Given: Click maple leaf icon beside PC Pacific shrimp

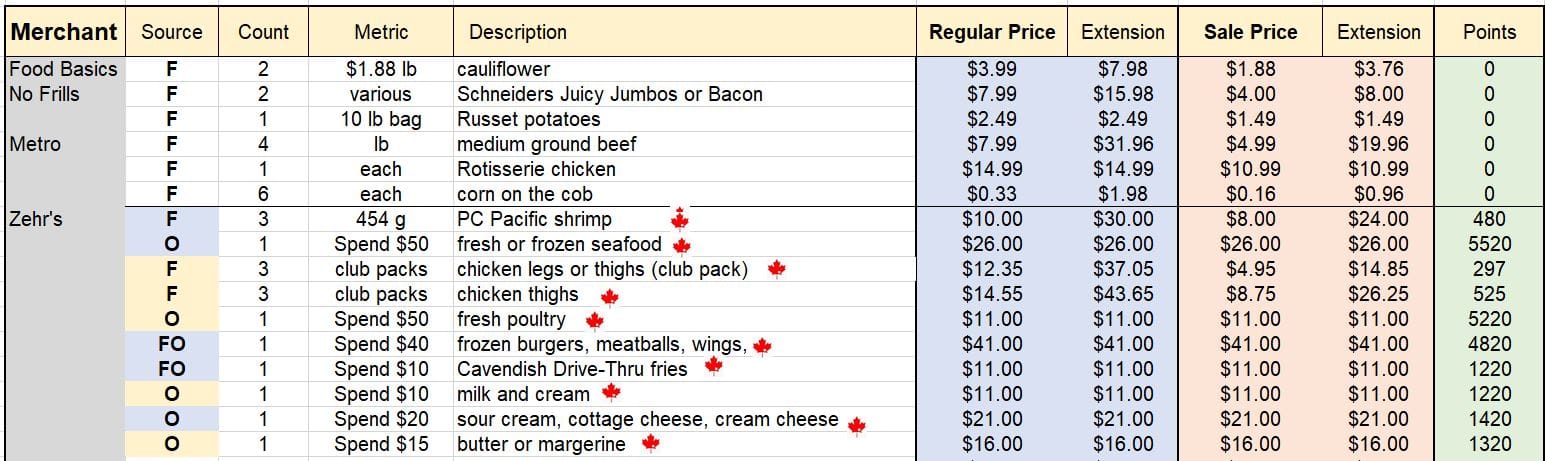Looking at the screenshot, I should (680, 219).
